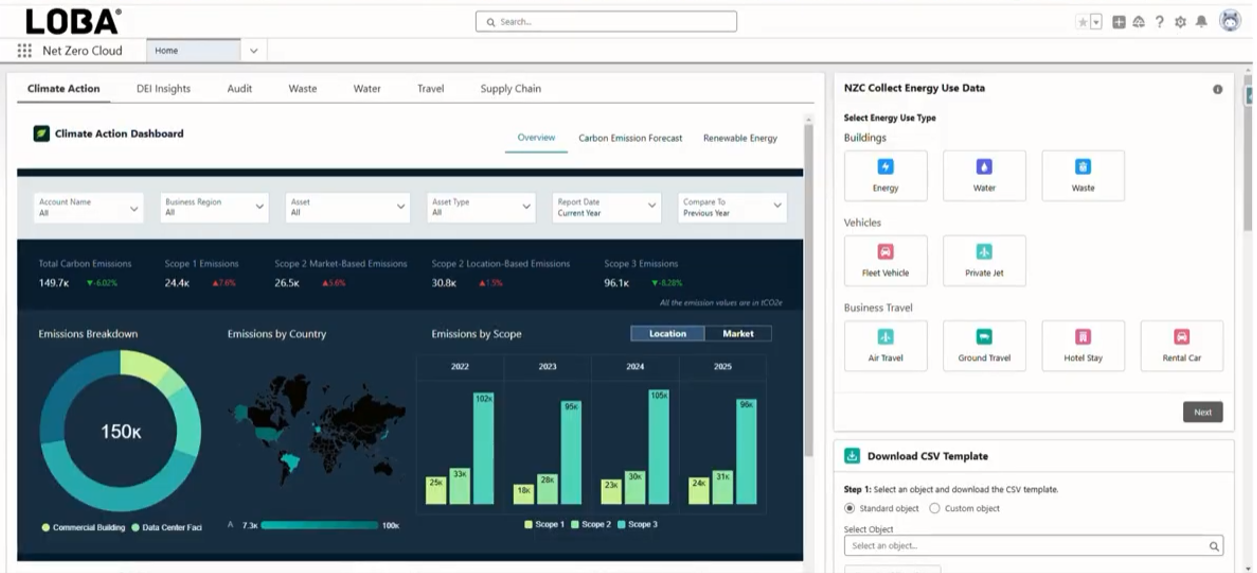Select the Fleet Vehicle tile

(885, 261)
